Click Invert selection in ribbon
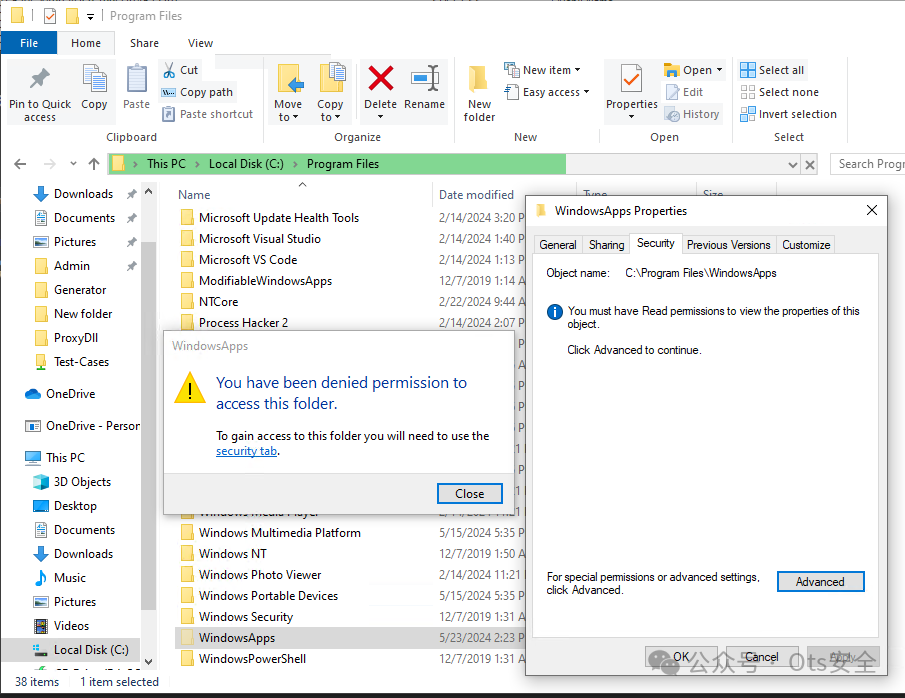The height and width of the screenshot is (698, 905). (788, 114)
